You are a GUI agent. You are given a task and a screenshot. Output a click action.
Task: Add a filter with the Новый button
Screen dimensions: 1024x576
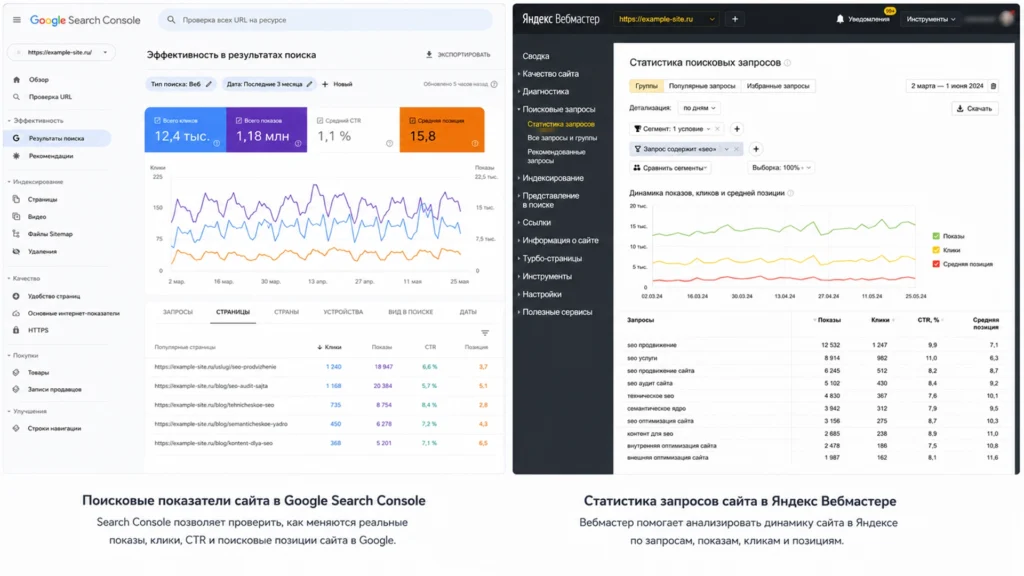click(x=337, y=84)
